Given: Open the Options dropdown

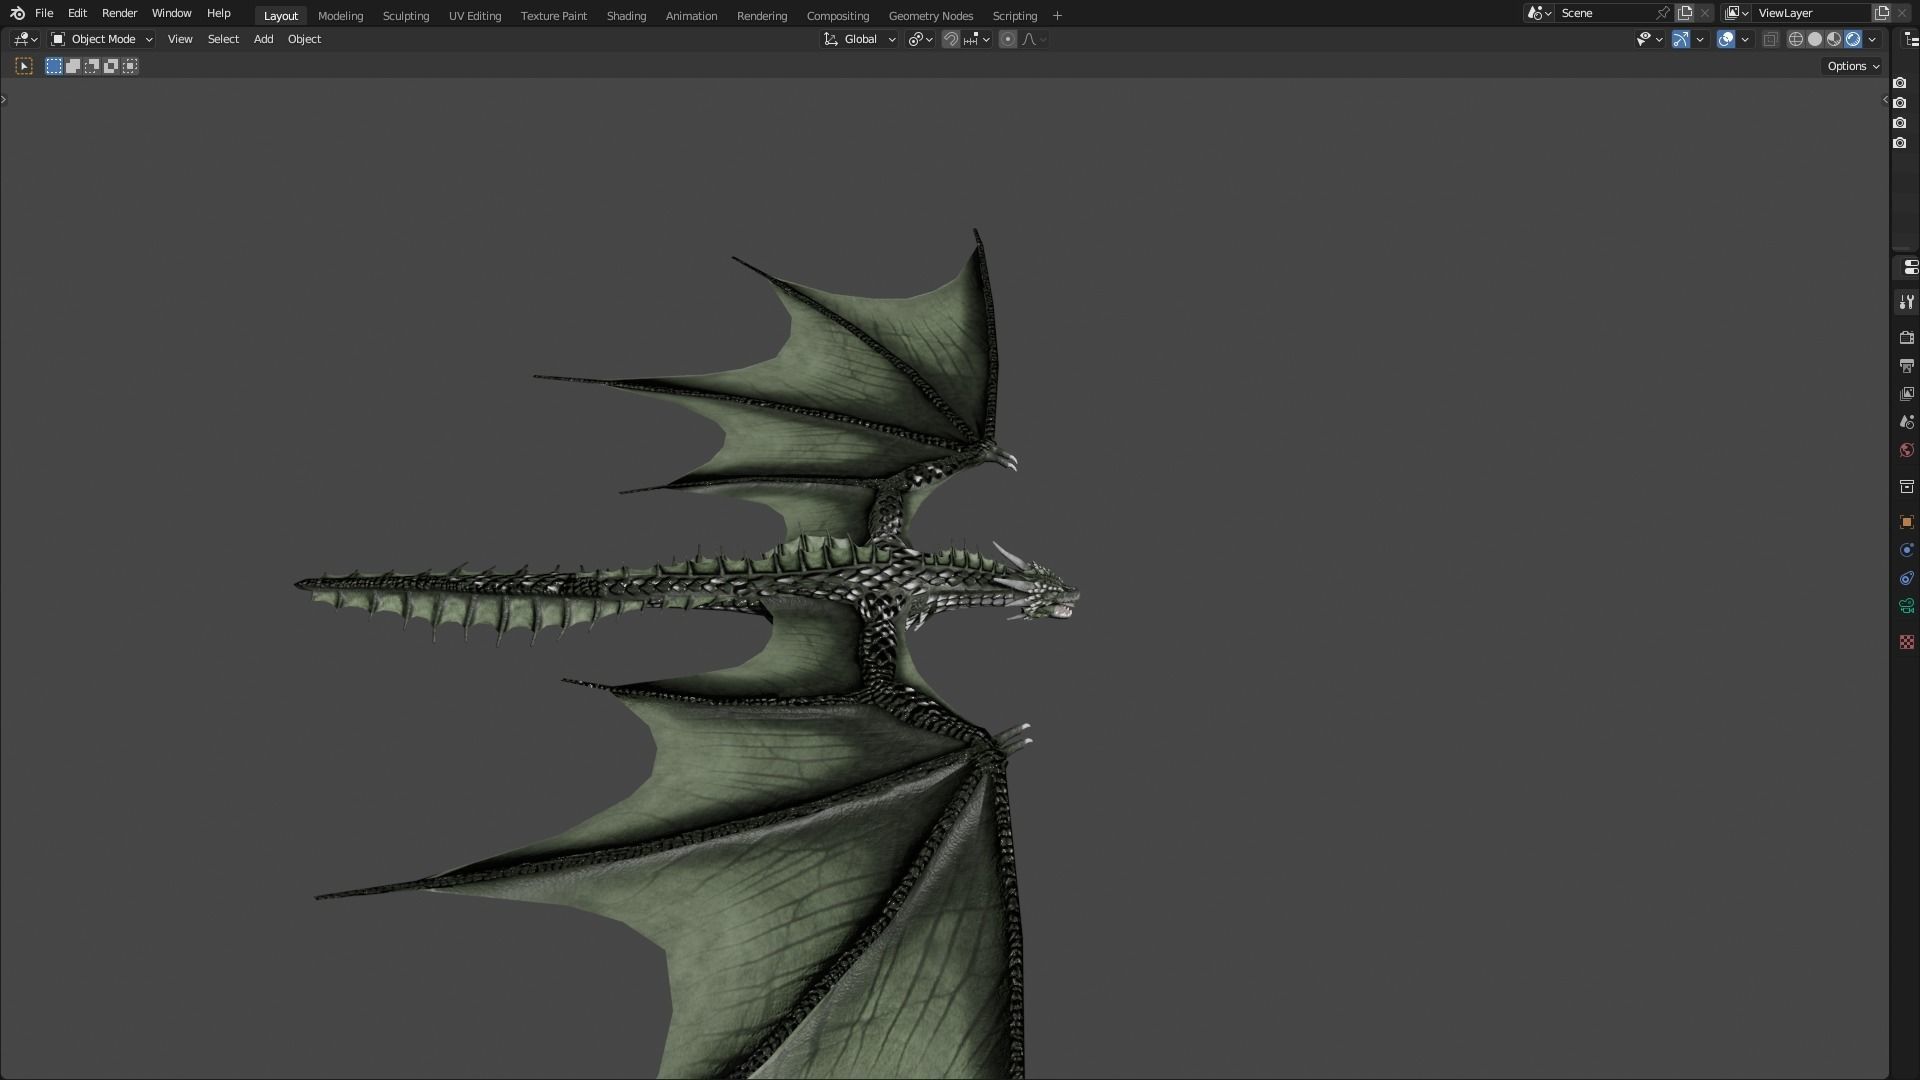Looking at the screenshot, I should tap(1853, 66).
